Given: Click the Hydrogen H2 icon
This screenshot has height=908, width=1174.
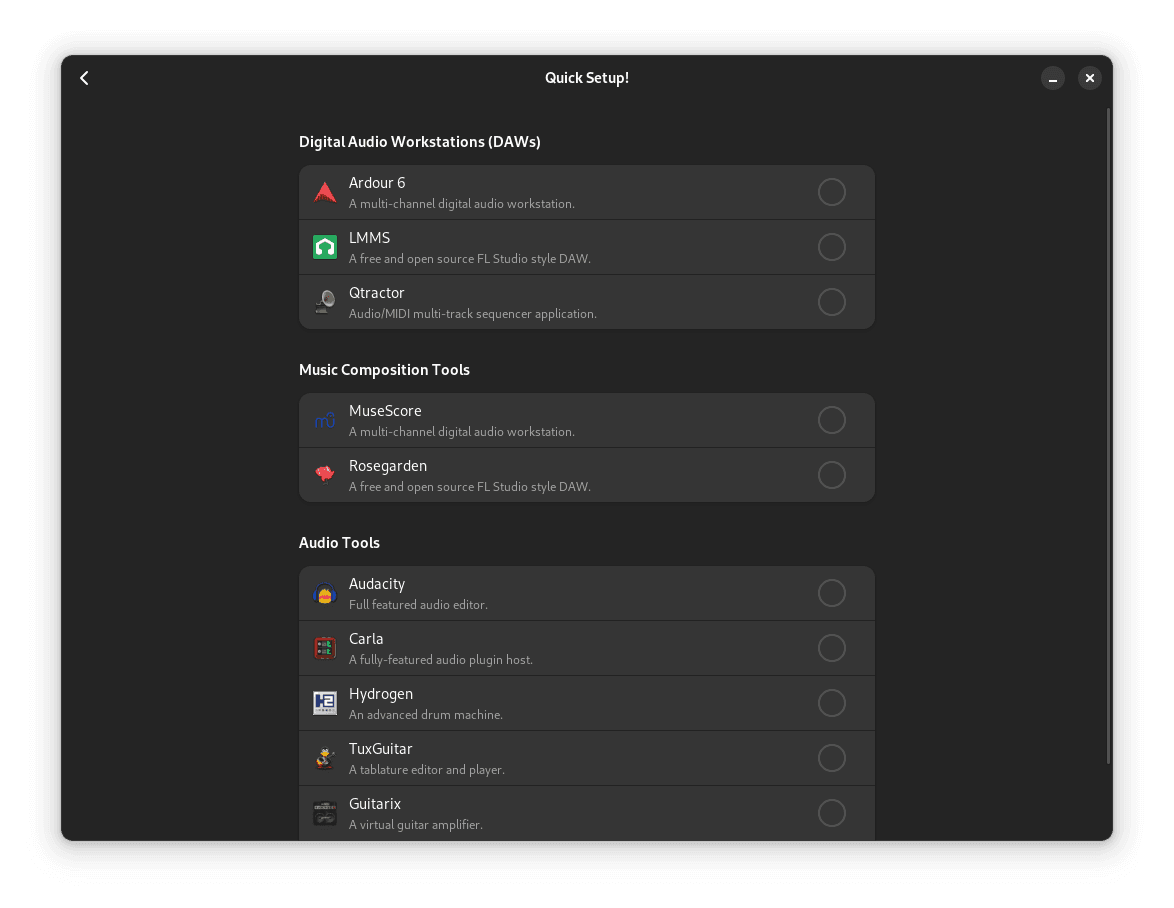Looking at the screenshot, I should pos(325,703).
